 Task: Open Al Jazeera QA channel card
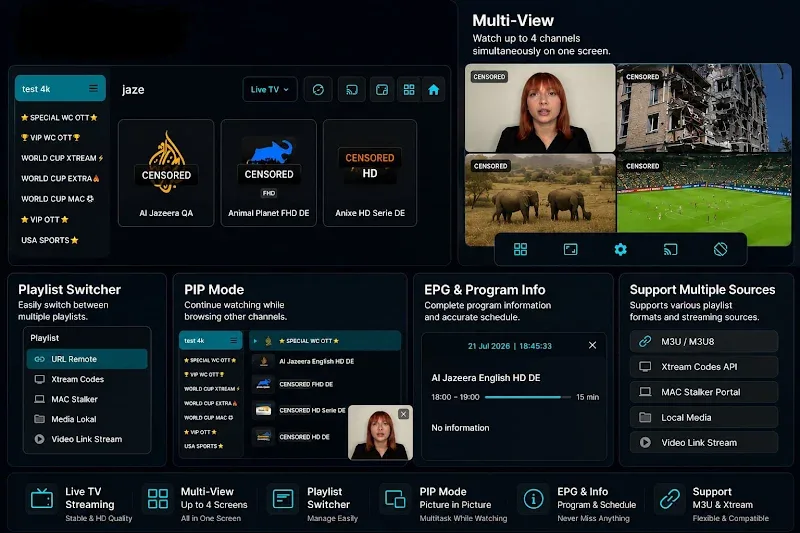pyautogui.click(x=166, y=173)
